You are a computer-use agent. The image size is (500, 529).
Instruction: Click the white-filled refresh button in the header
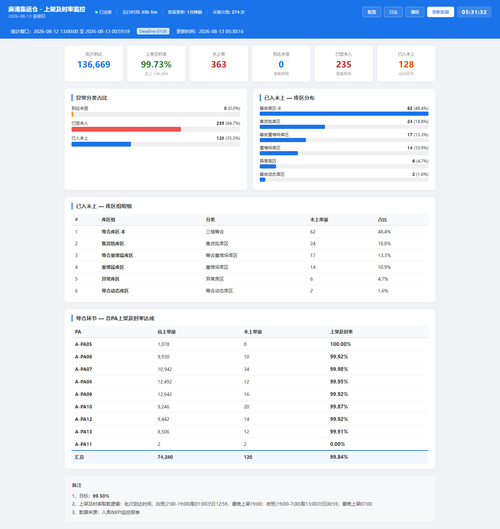pyautogui.click(x=440, y=12)
